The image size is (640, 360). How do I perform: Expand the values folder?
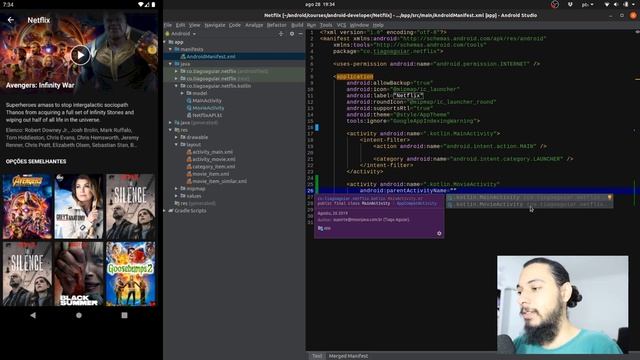[176, 196]
